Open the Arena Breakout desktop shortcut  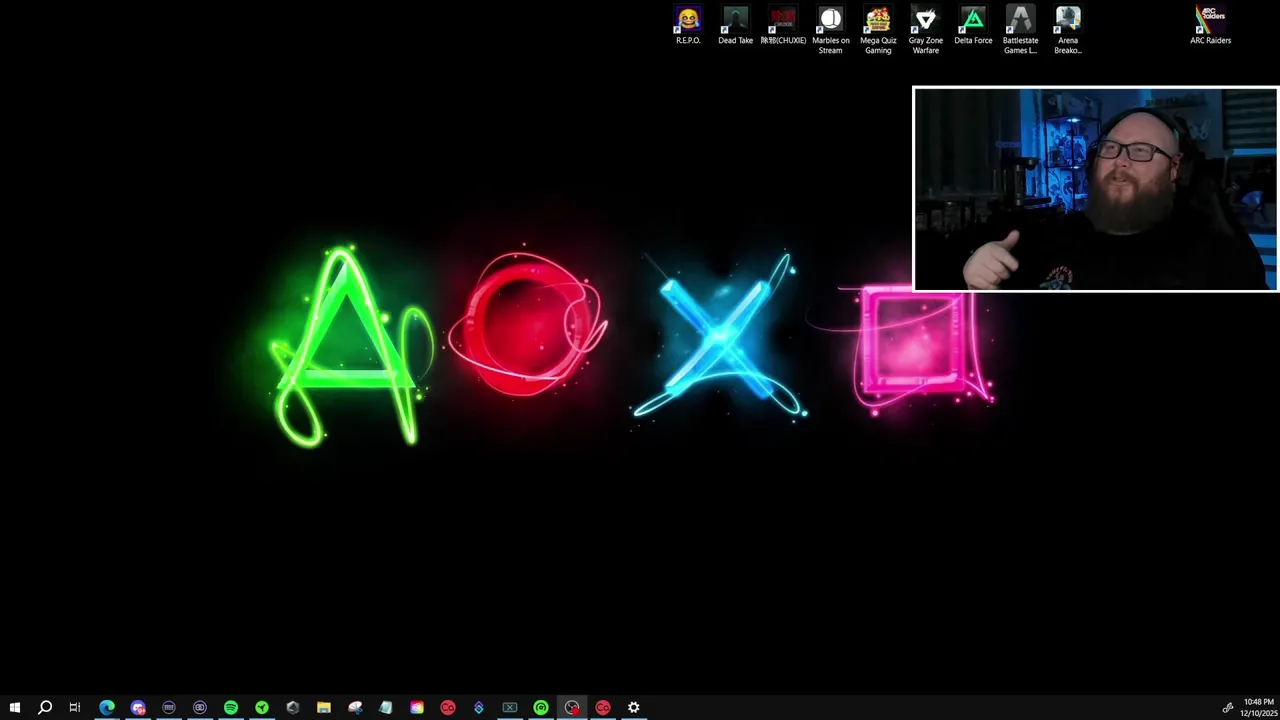coord(1068,30)
